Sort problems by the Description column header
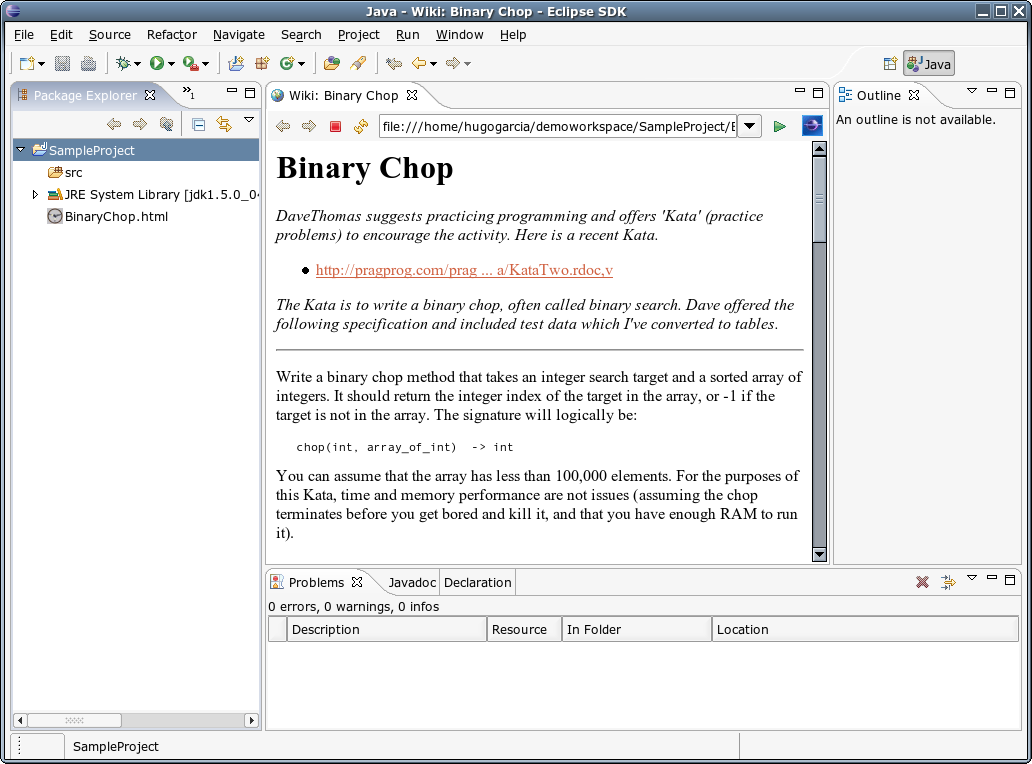1032x764 pixels. pos(386,629)
